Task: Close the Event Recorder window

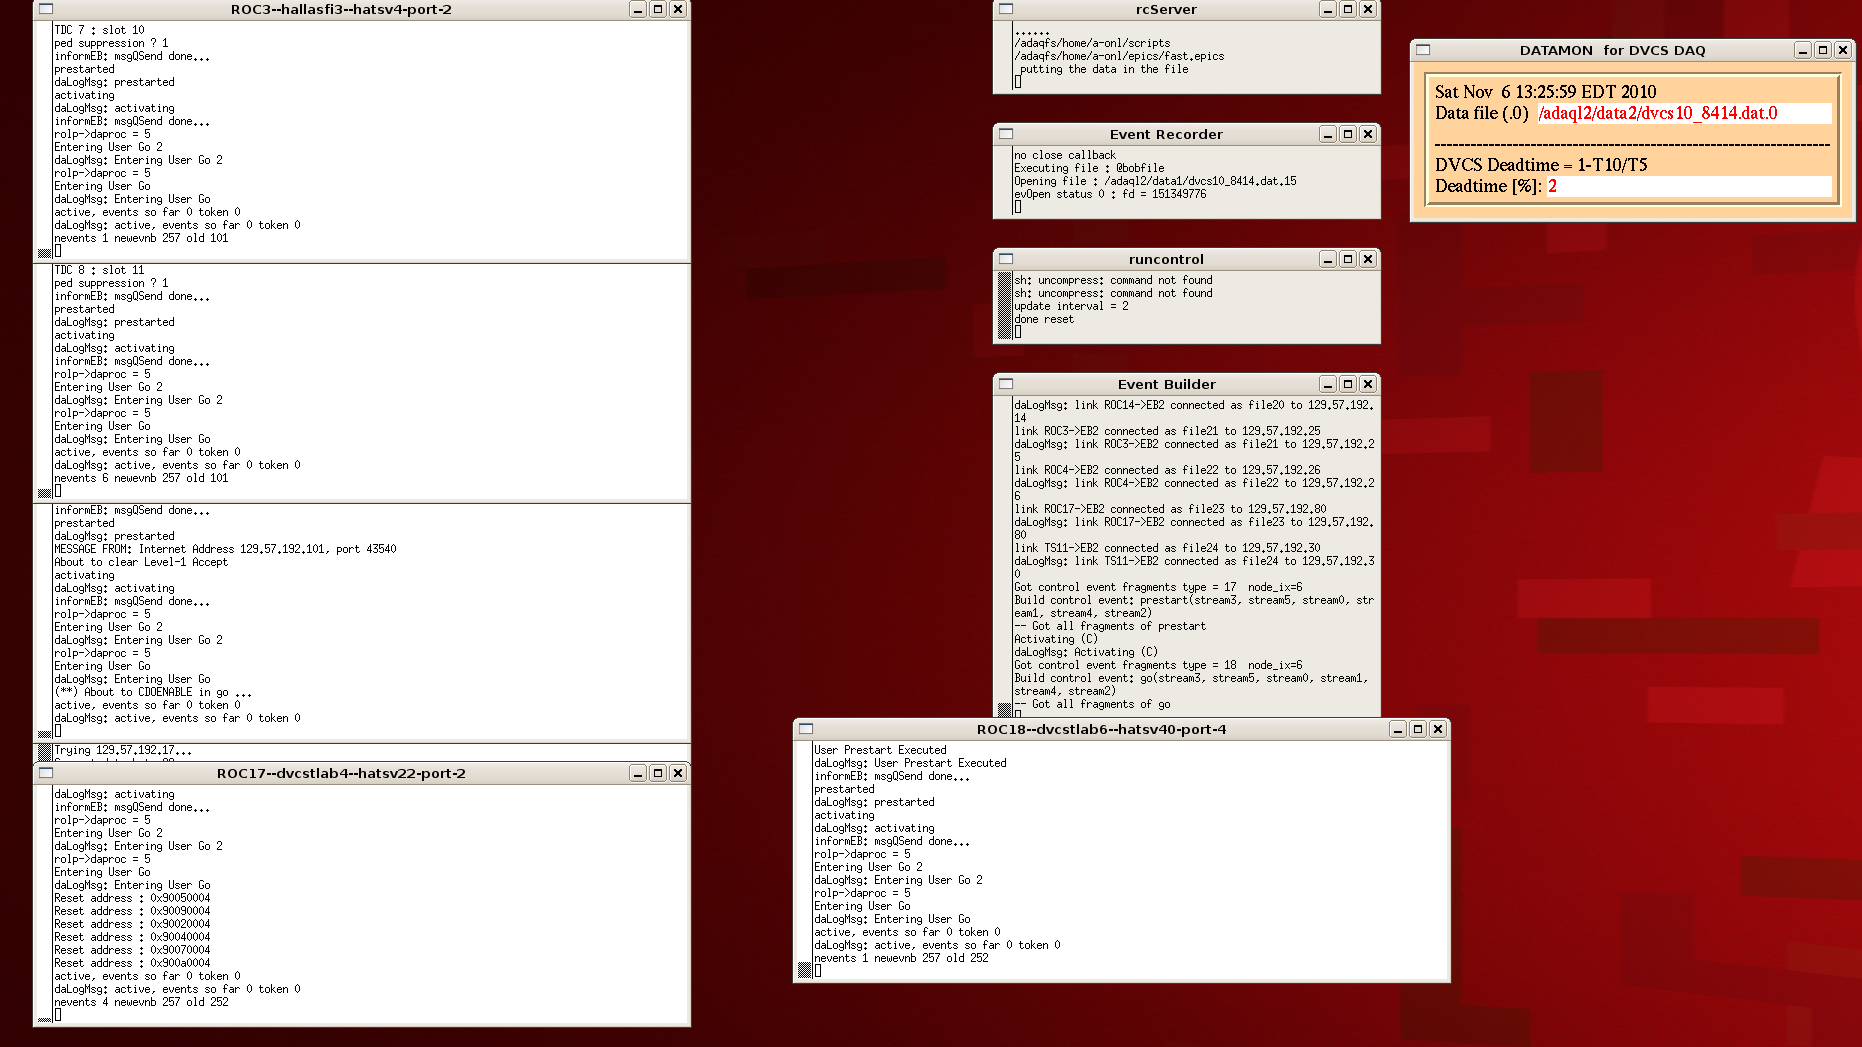Action: pos(1368,134)
